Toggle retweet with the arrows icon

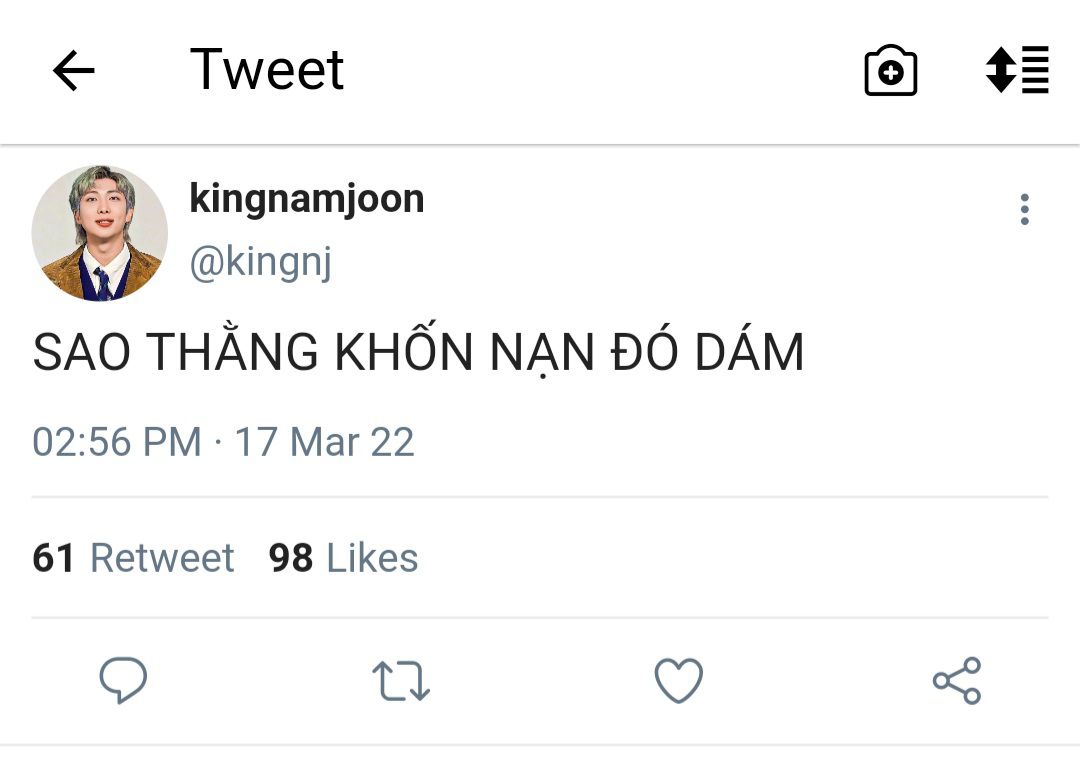(x=401, y=681)
